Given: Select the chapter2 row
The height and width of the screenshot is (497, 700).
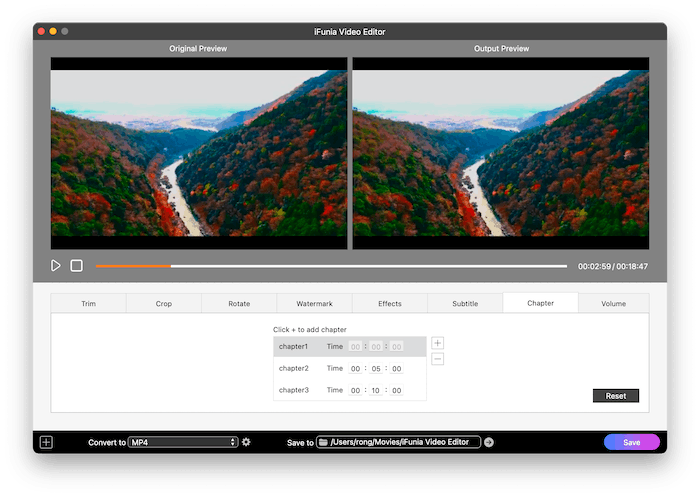Looking at the screenshot, I should (x=294, y=368).
